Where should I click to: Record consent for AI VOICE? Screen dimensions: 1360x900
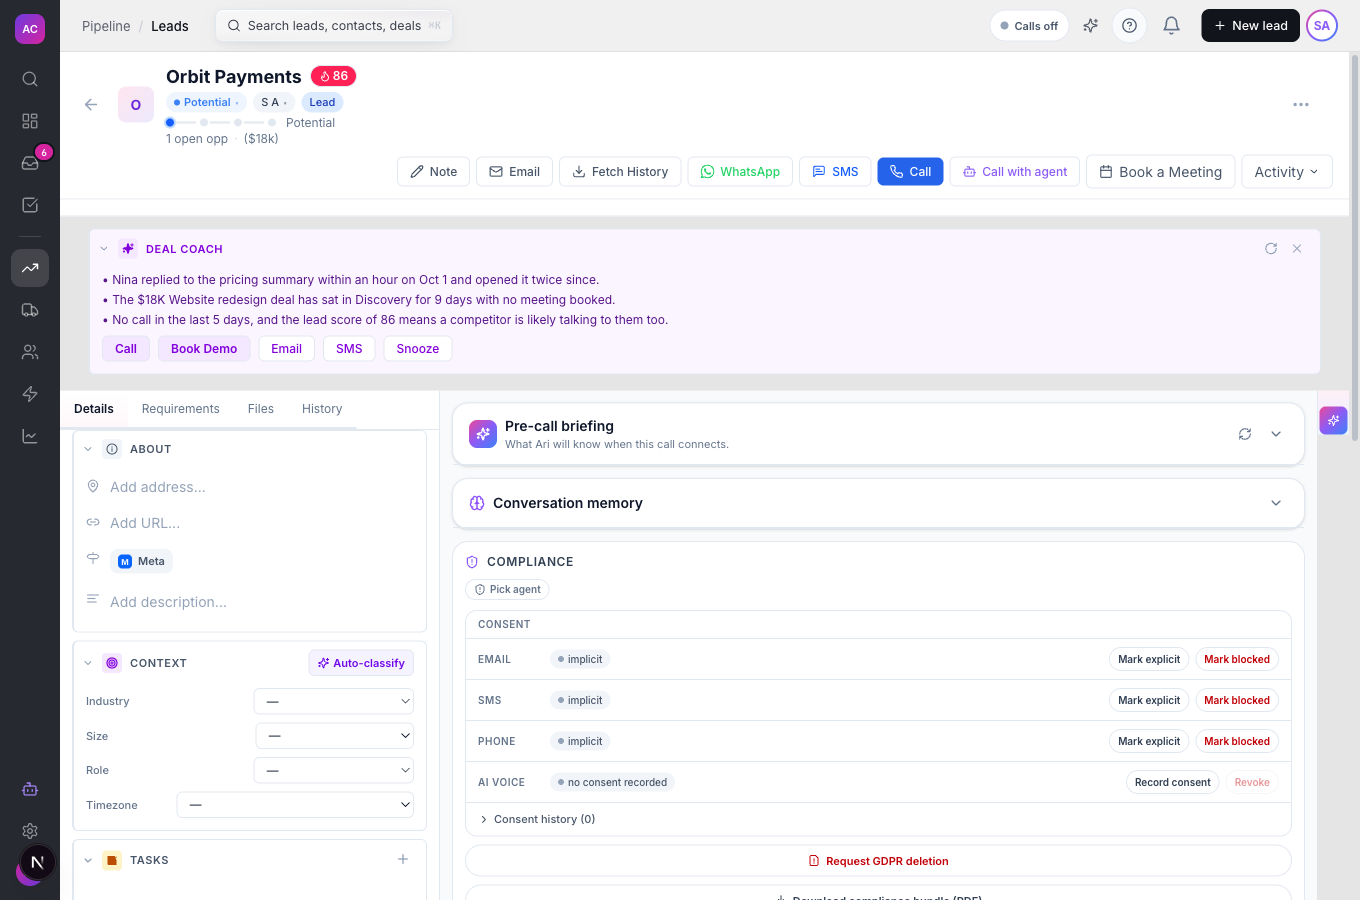pos(1172,783)
